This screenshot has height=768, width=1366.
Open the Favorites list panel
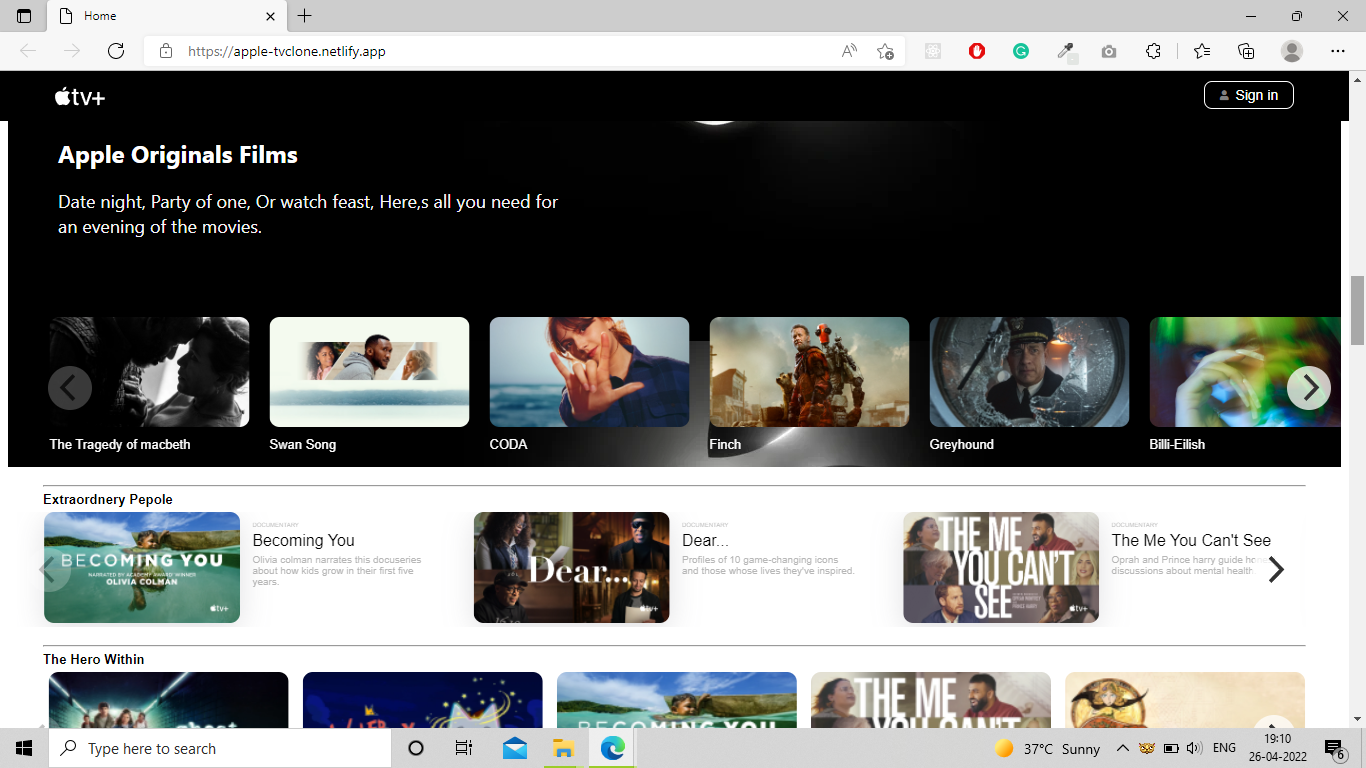1202,51
